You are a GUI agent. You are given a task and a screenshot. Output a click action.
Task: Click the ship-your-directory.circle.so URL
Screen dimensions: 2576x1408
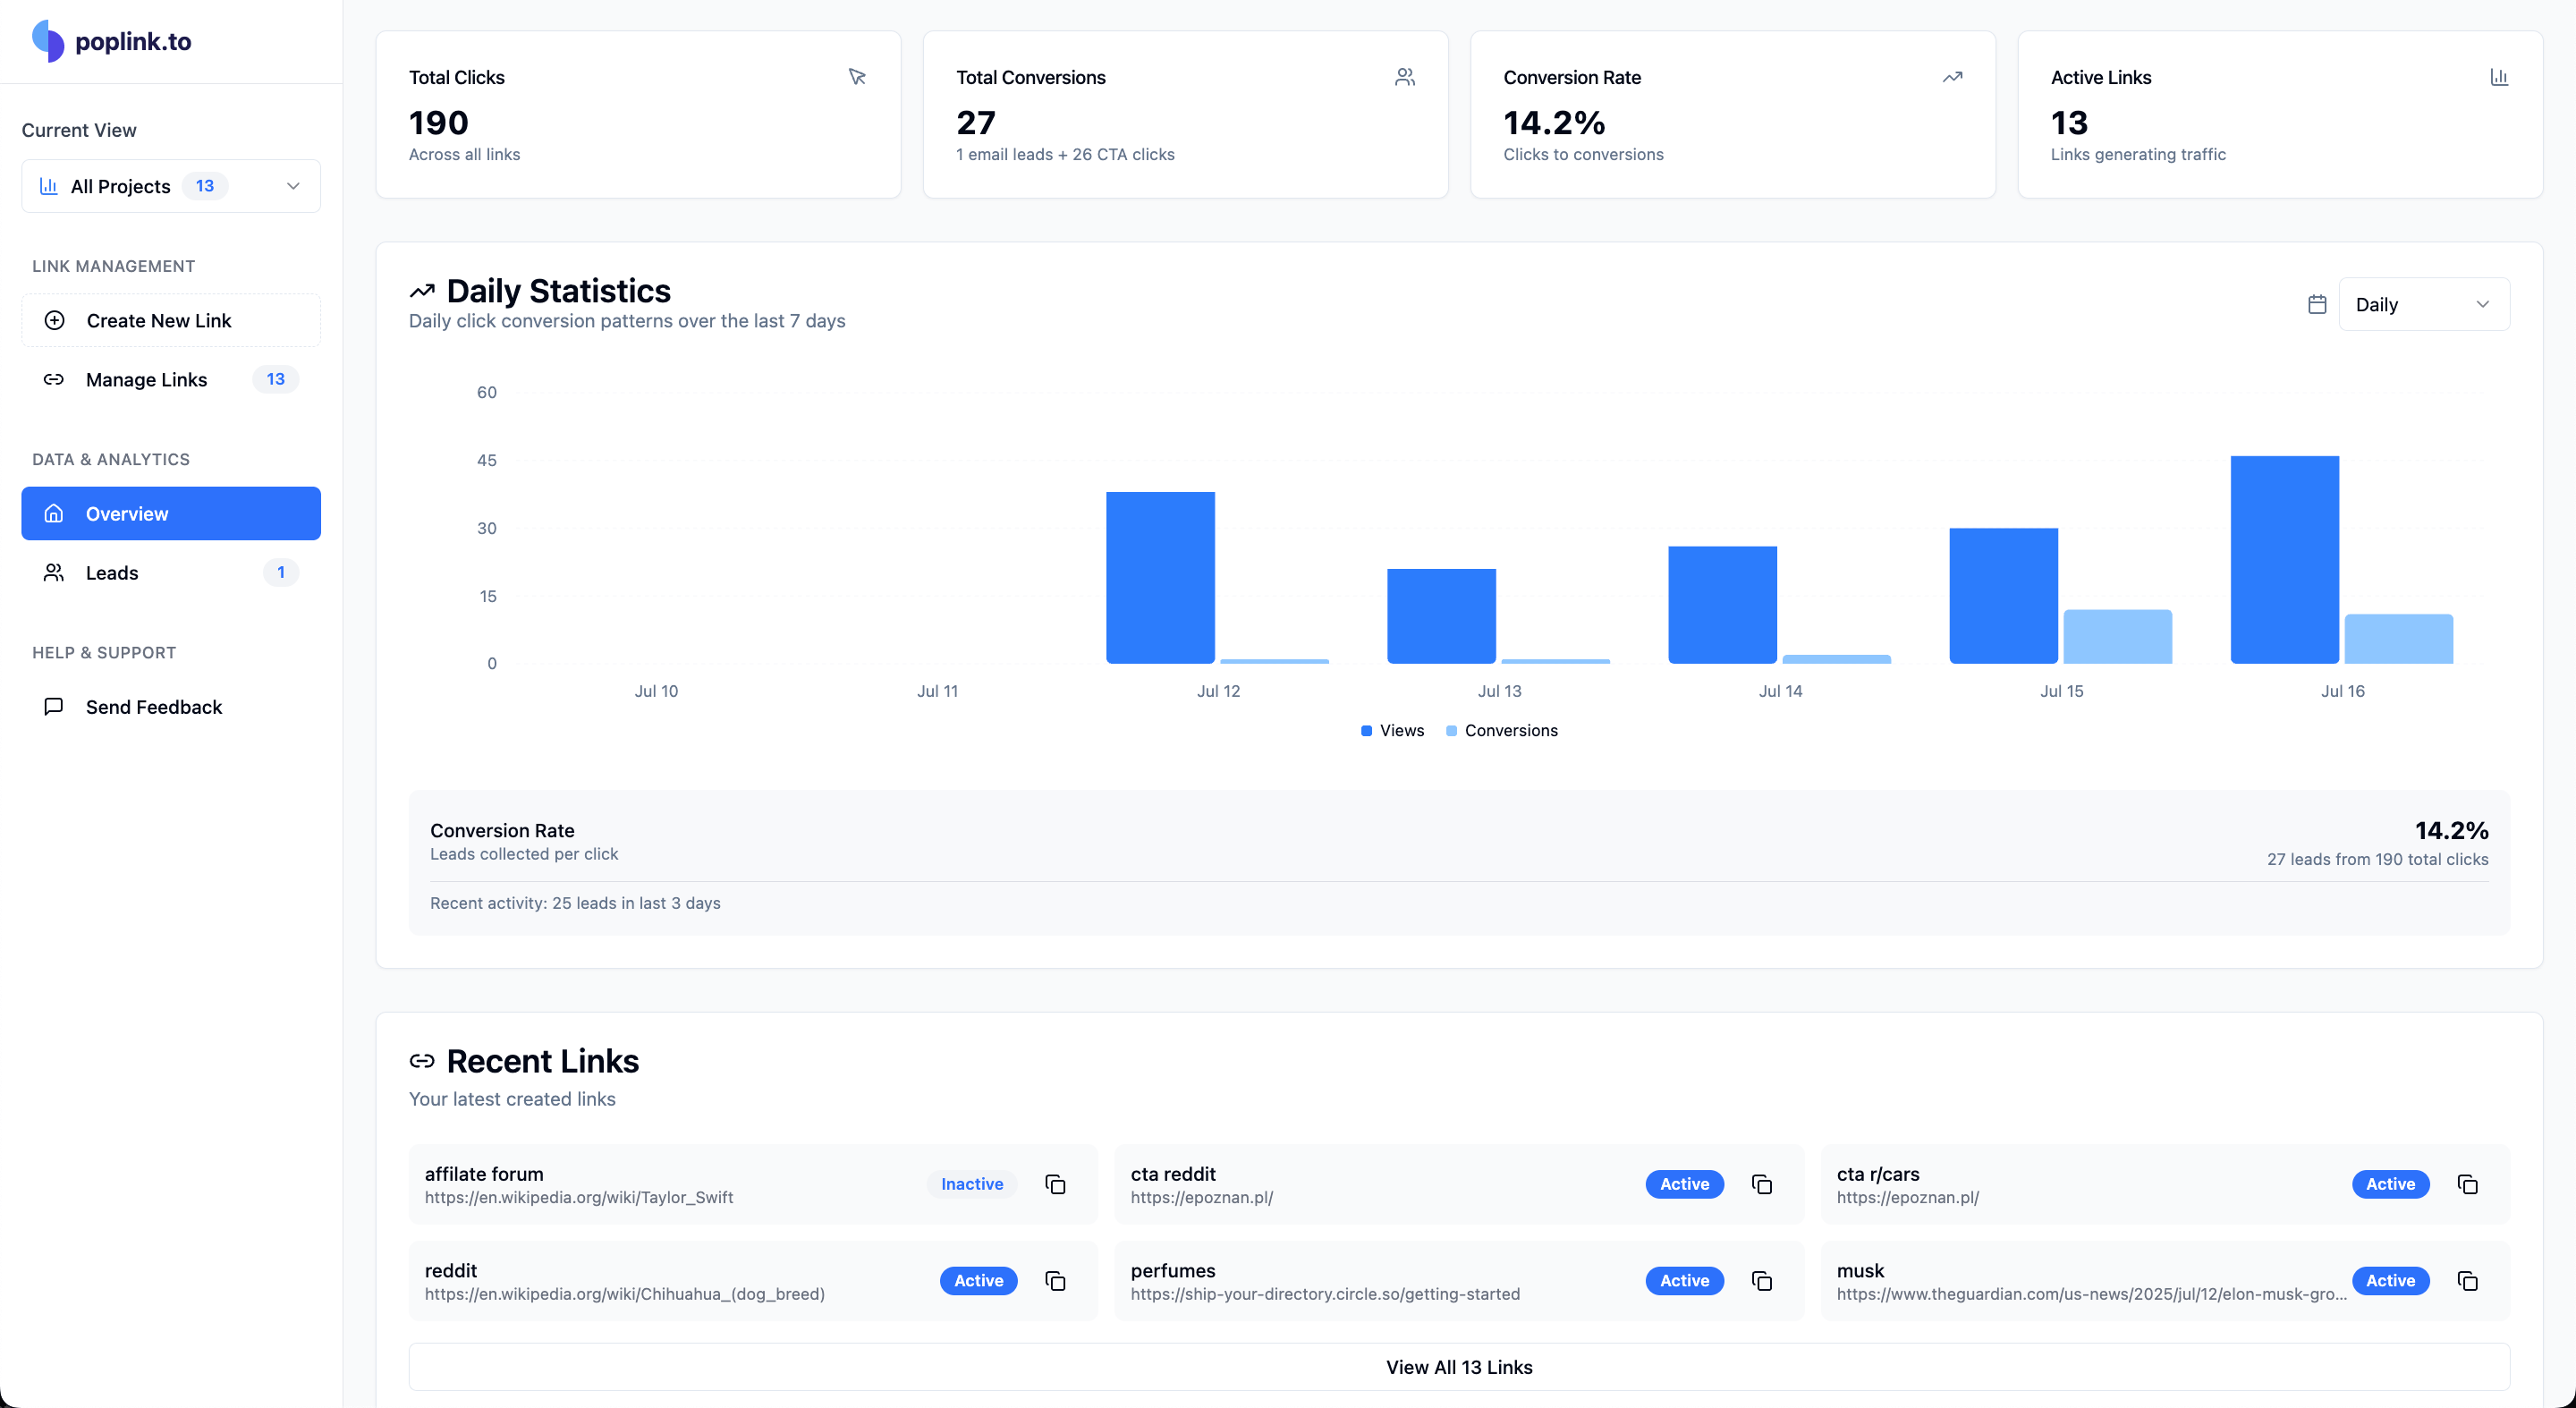[1325, 1294]
